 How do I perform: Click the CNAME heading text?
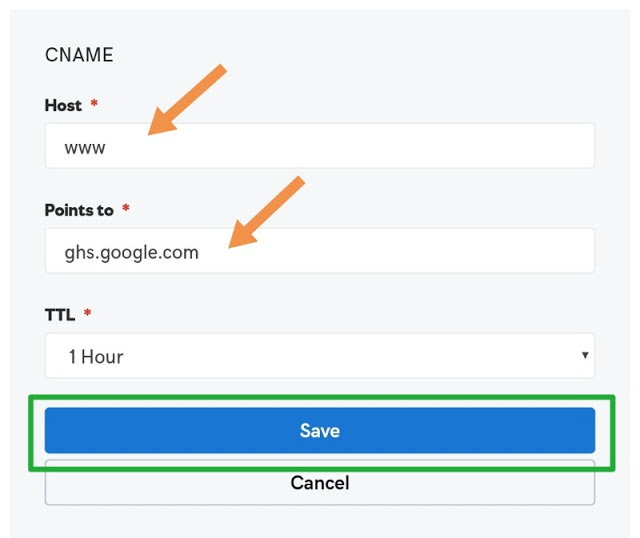tap(79, 55)
